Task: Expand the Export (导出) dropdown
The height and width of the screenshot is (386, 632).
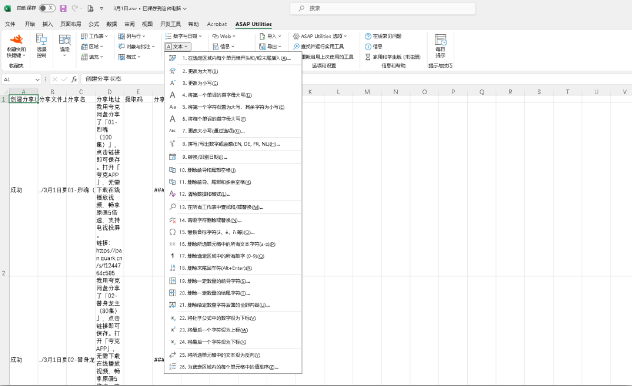Action: click(x=270, y=46)
